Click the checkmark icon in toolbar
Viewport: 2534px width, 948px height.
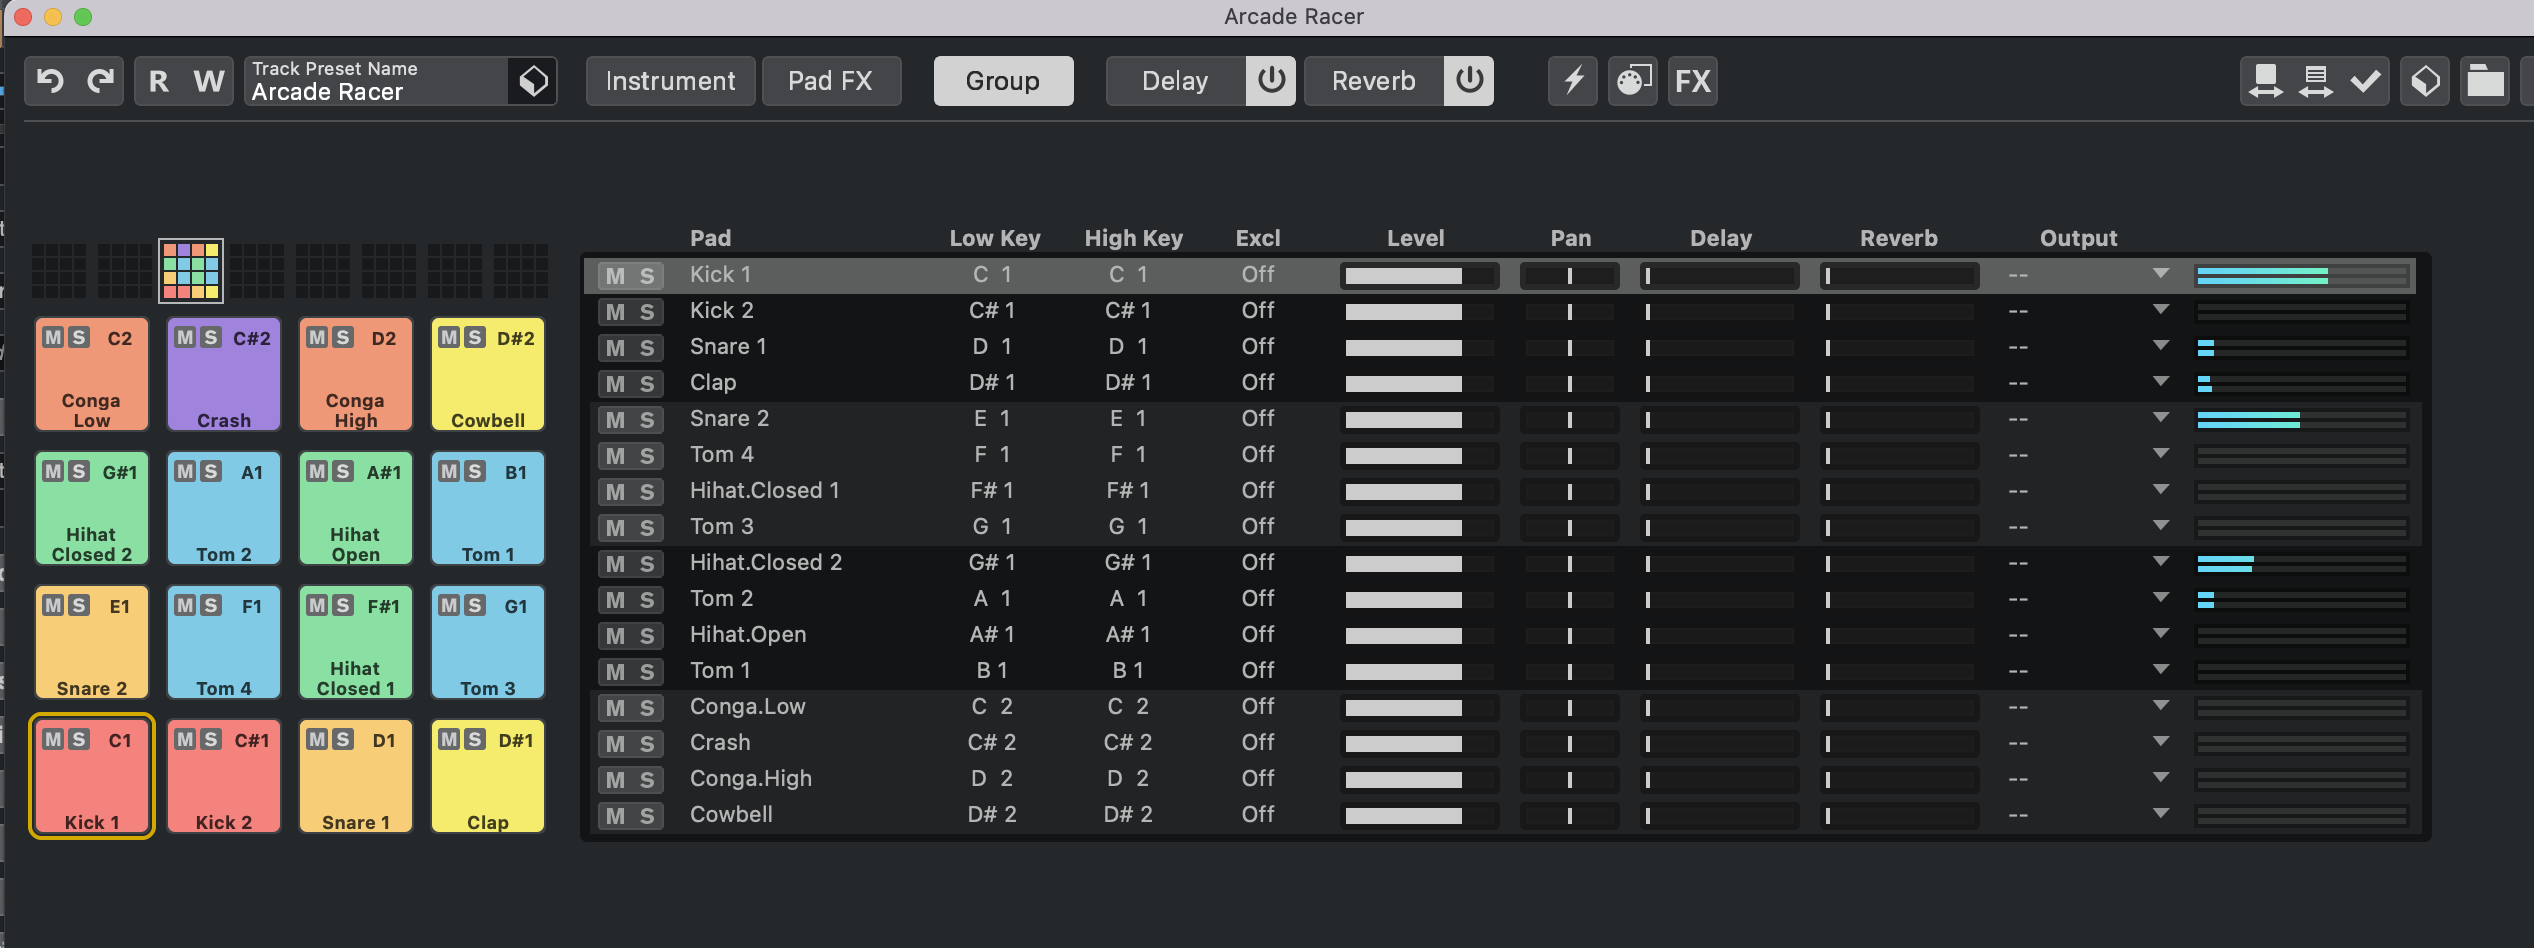(x=2366, y=81)
